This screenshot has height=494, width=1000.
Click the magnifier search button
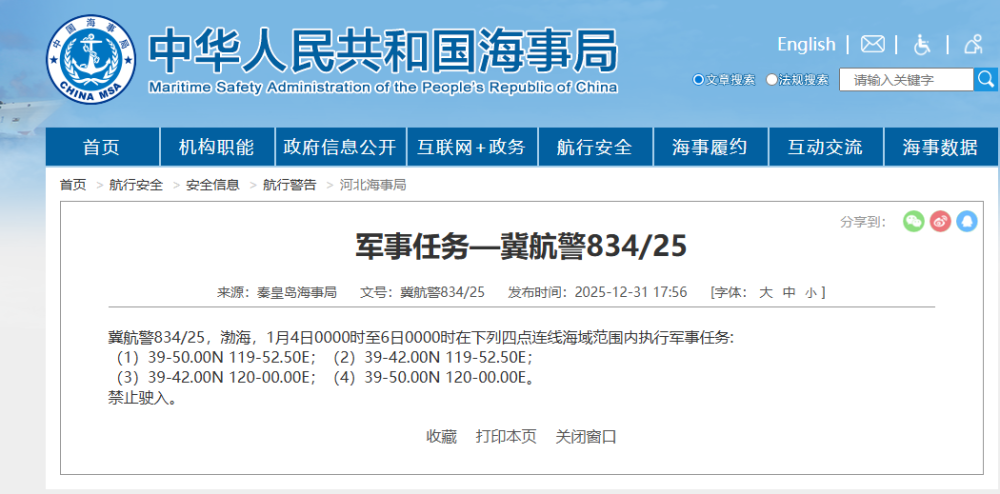point(986,80)
